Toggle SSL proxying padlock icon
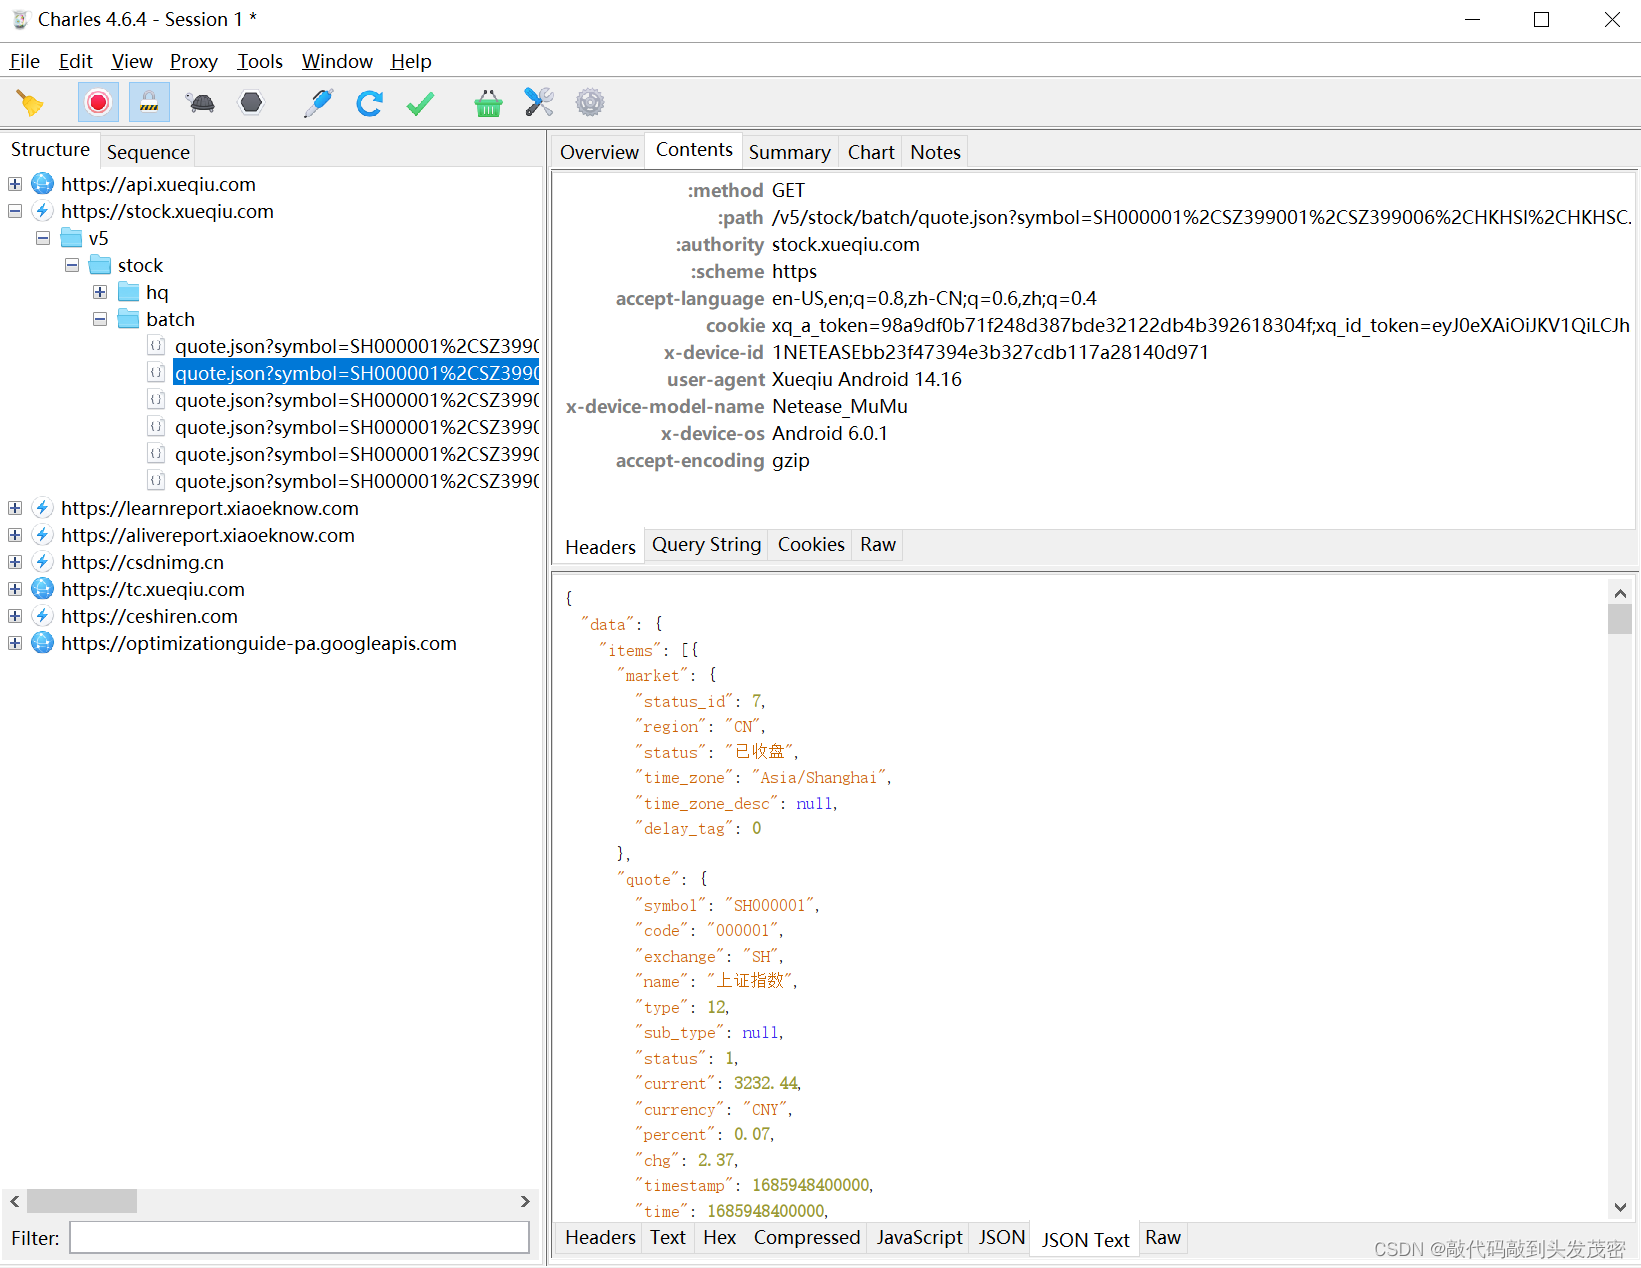 pyautogui.click(x=149, y=103)
